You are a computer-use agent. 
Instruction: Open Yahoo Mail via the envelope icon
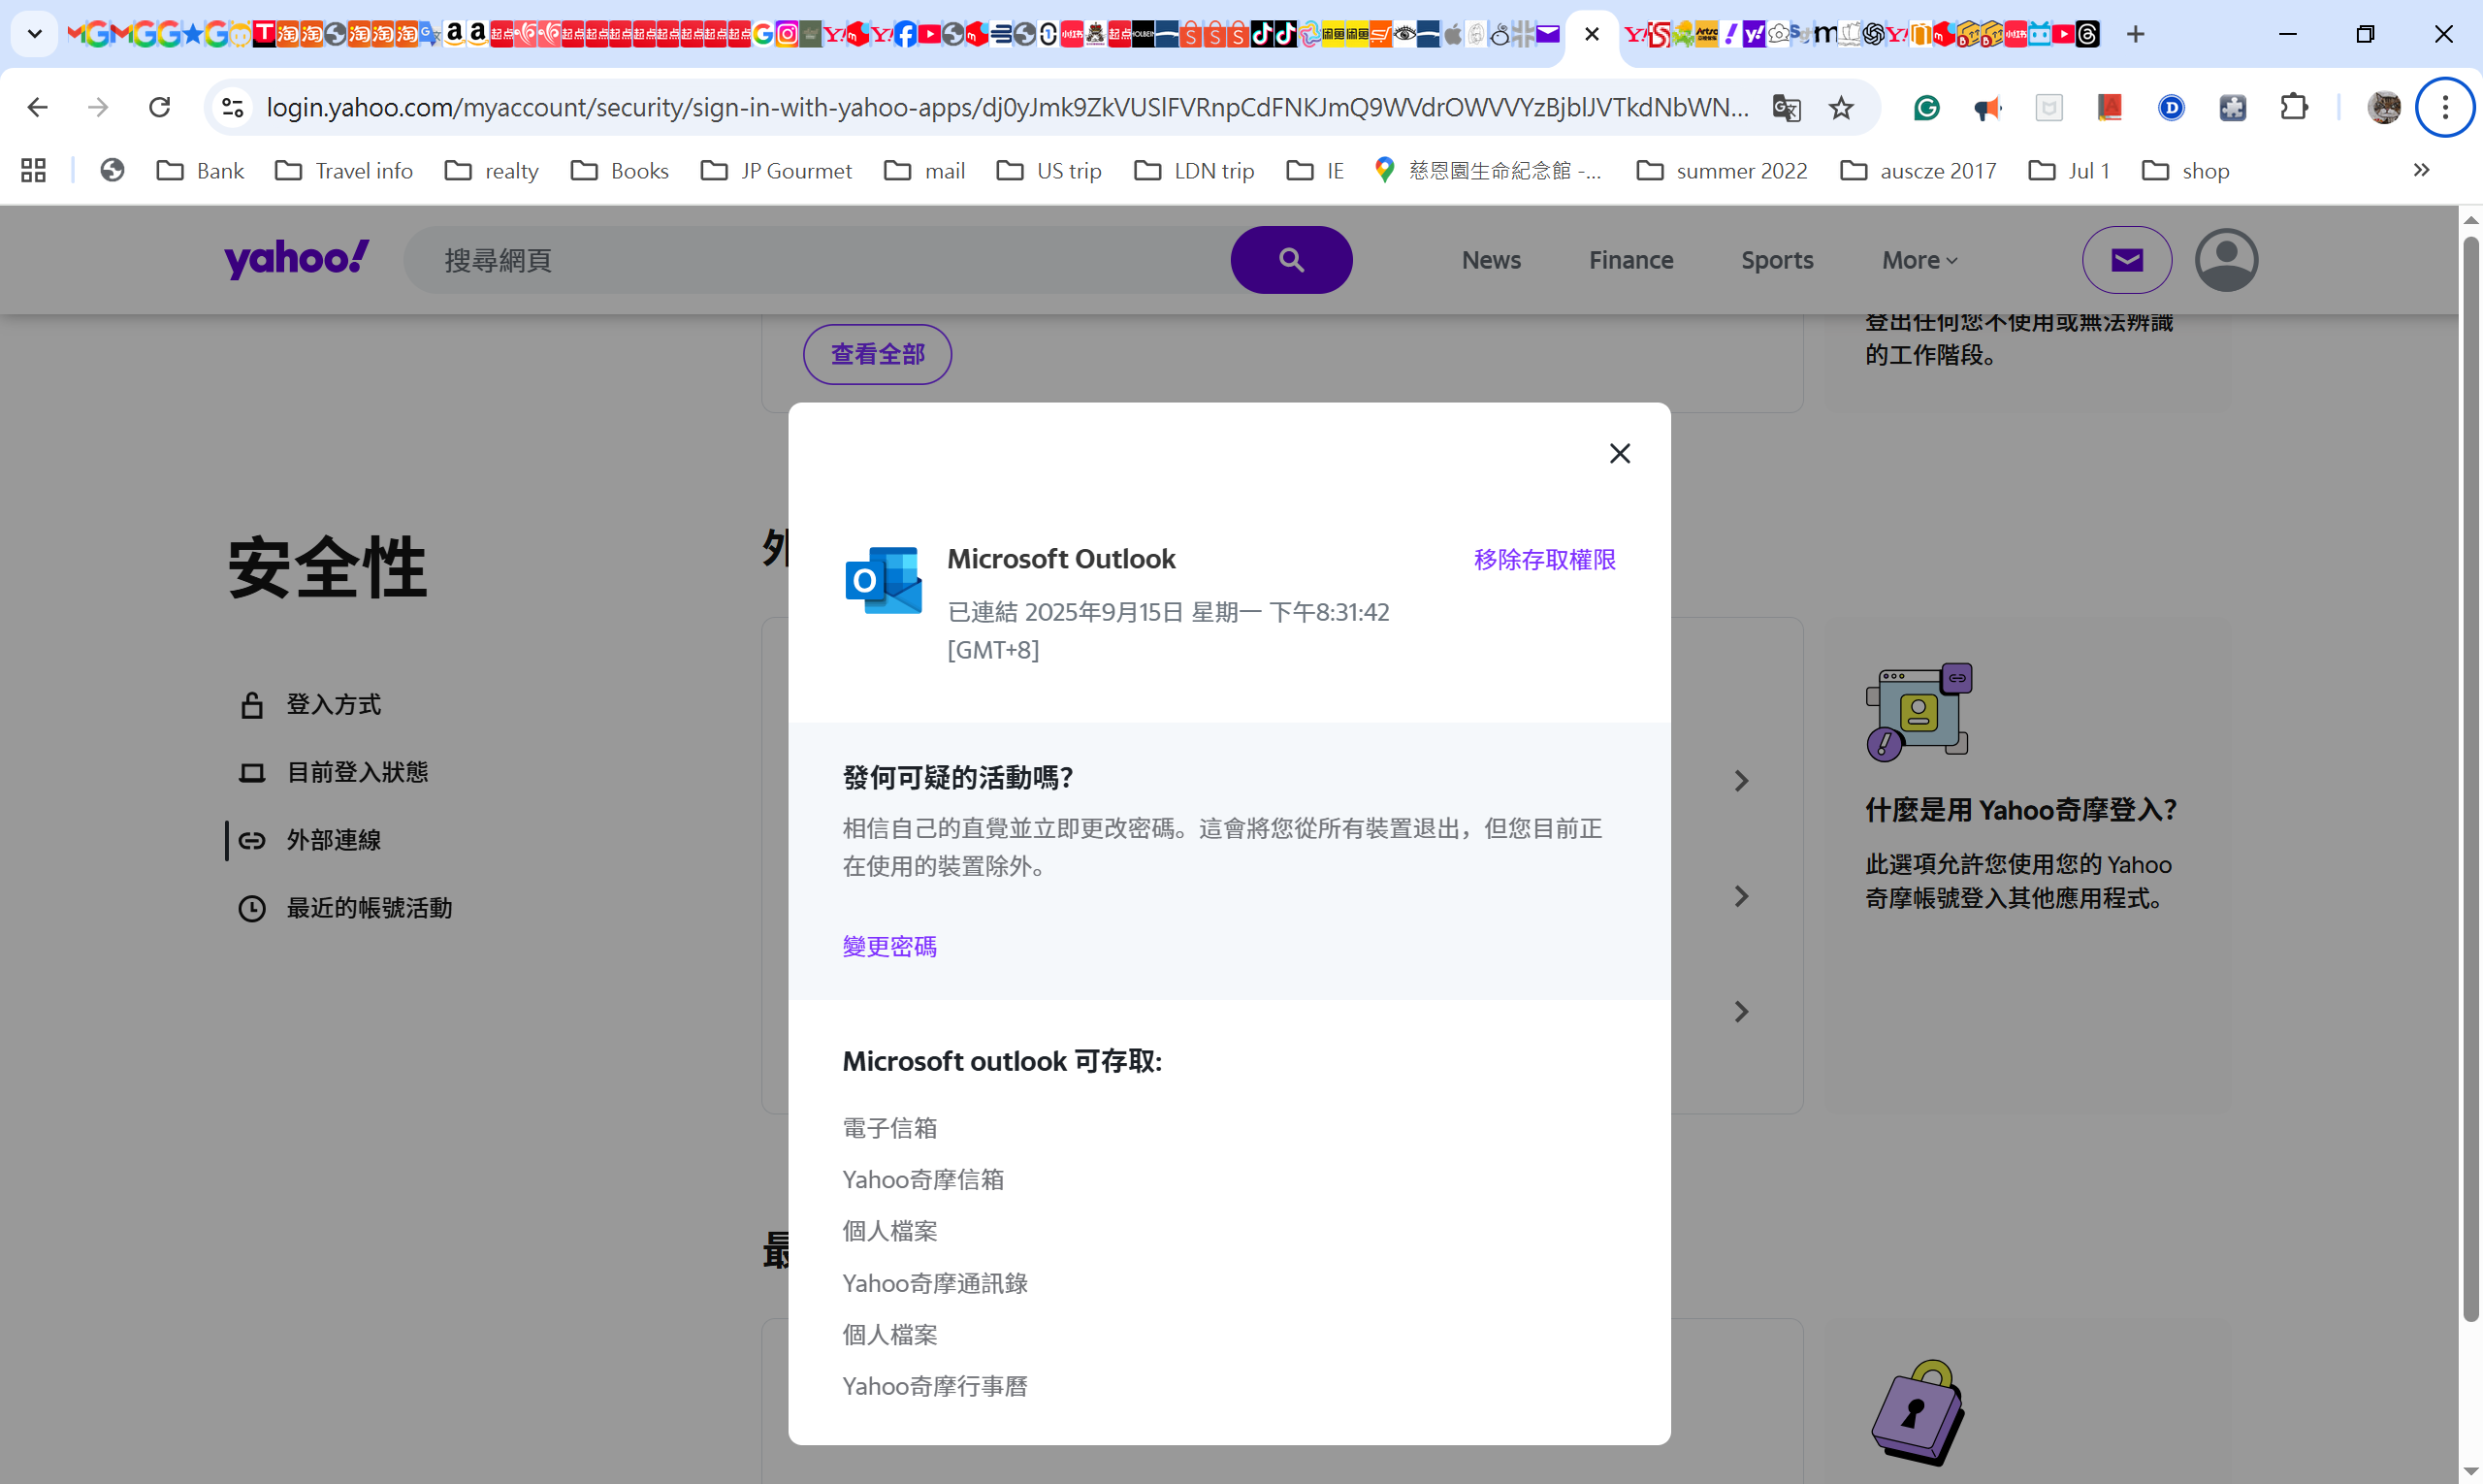tap(2126, 259)
